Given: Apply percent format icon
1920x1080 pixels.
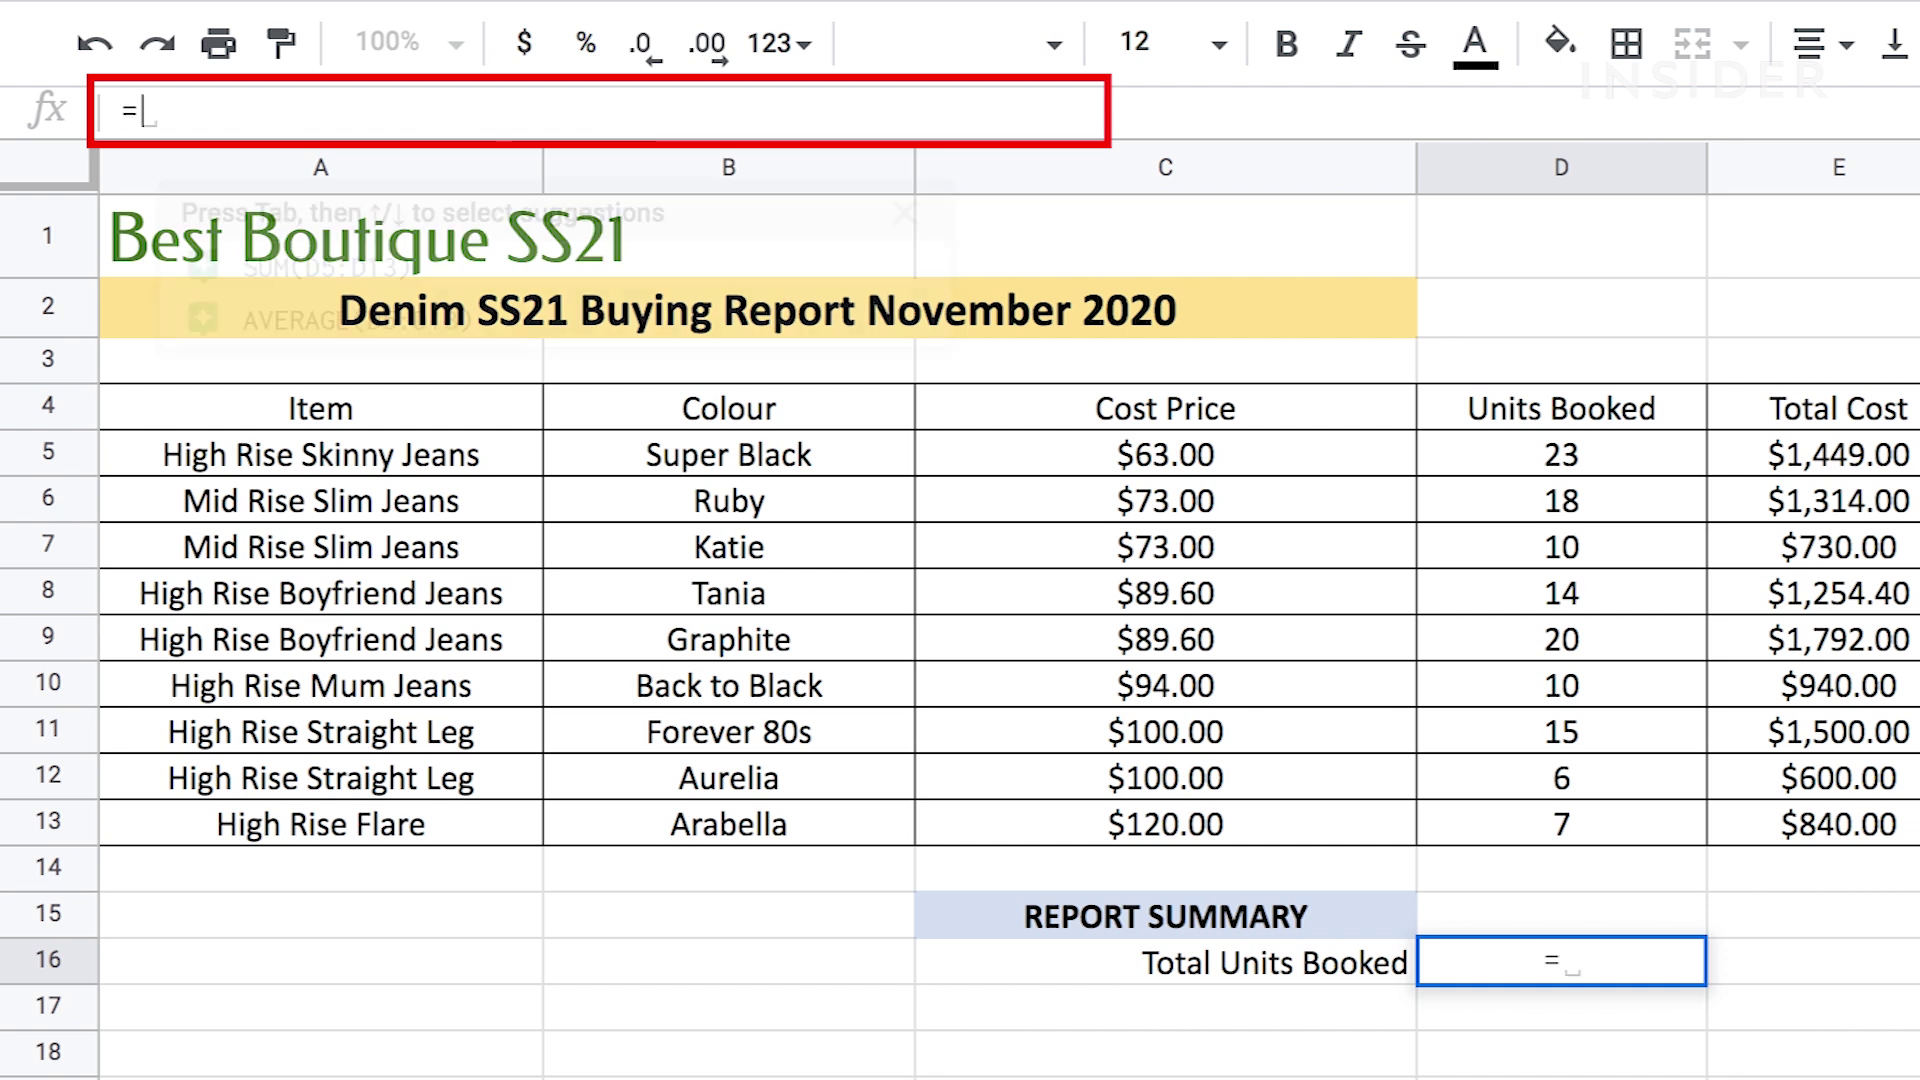Looking at the screenshot, I should coord(586,43).
